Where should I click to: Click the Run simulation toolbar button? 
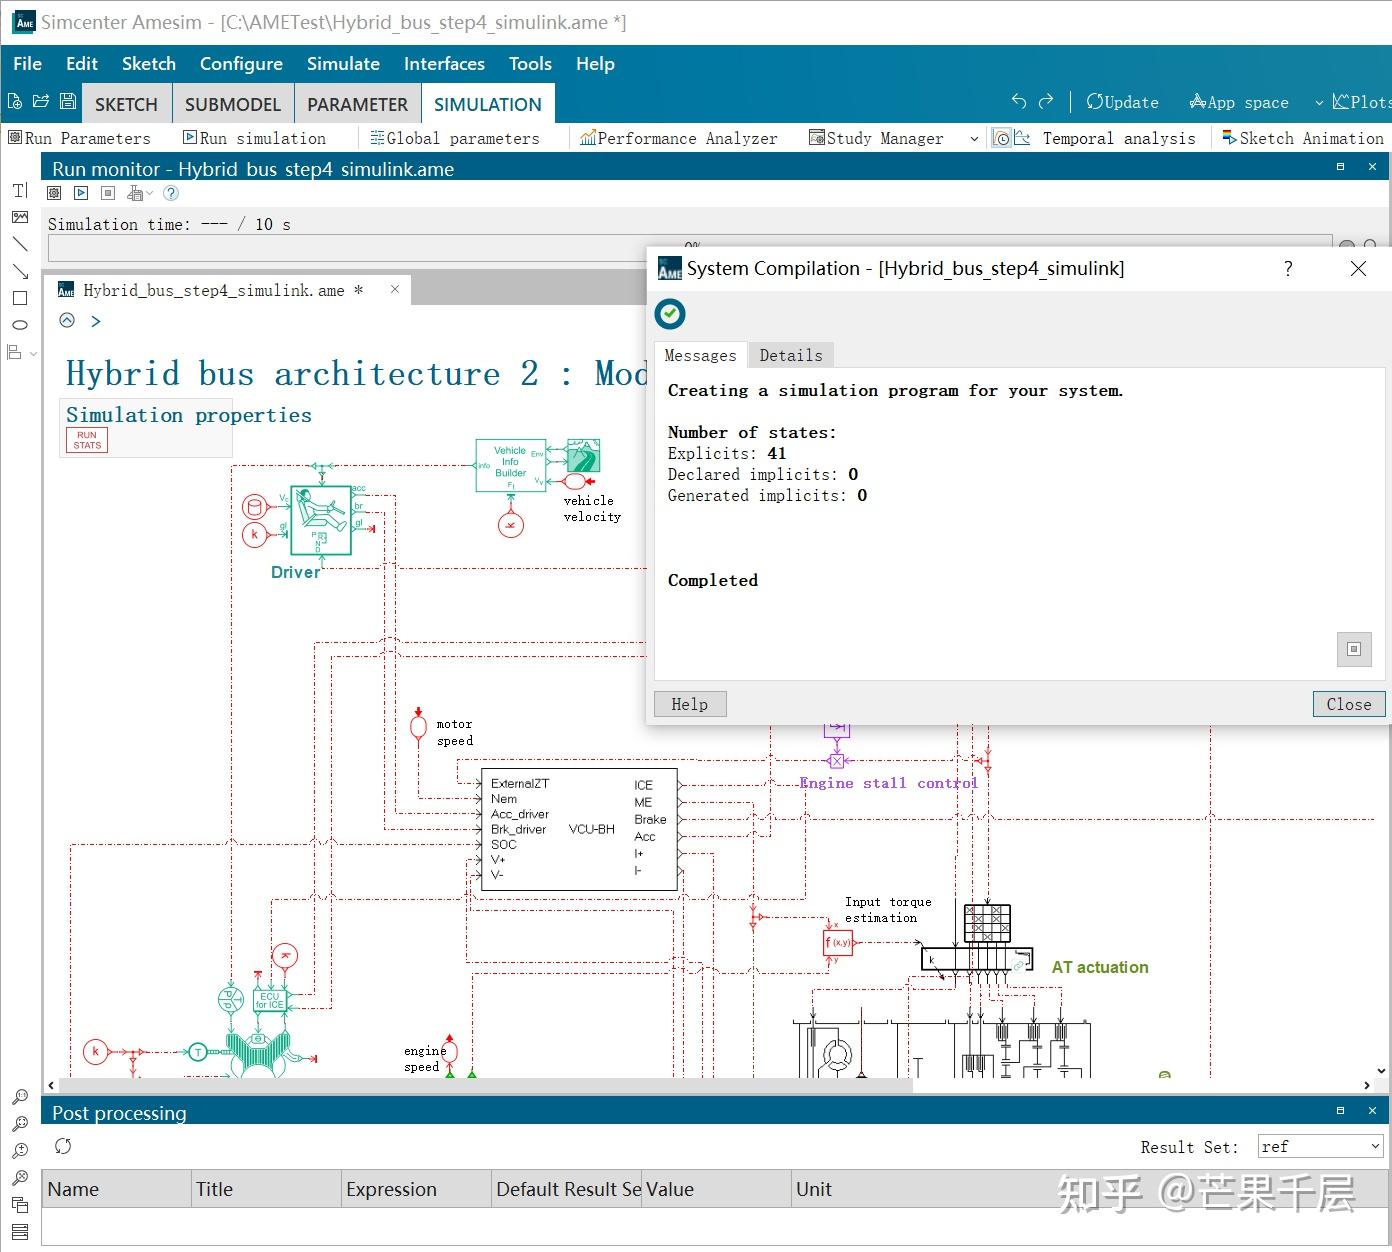pos(255,138)
